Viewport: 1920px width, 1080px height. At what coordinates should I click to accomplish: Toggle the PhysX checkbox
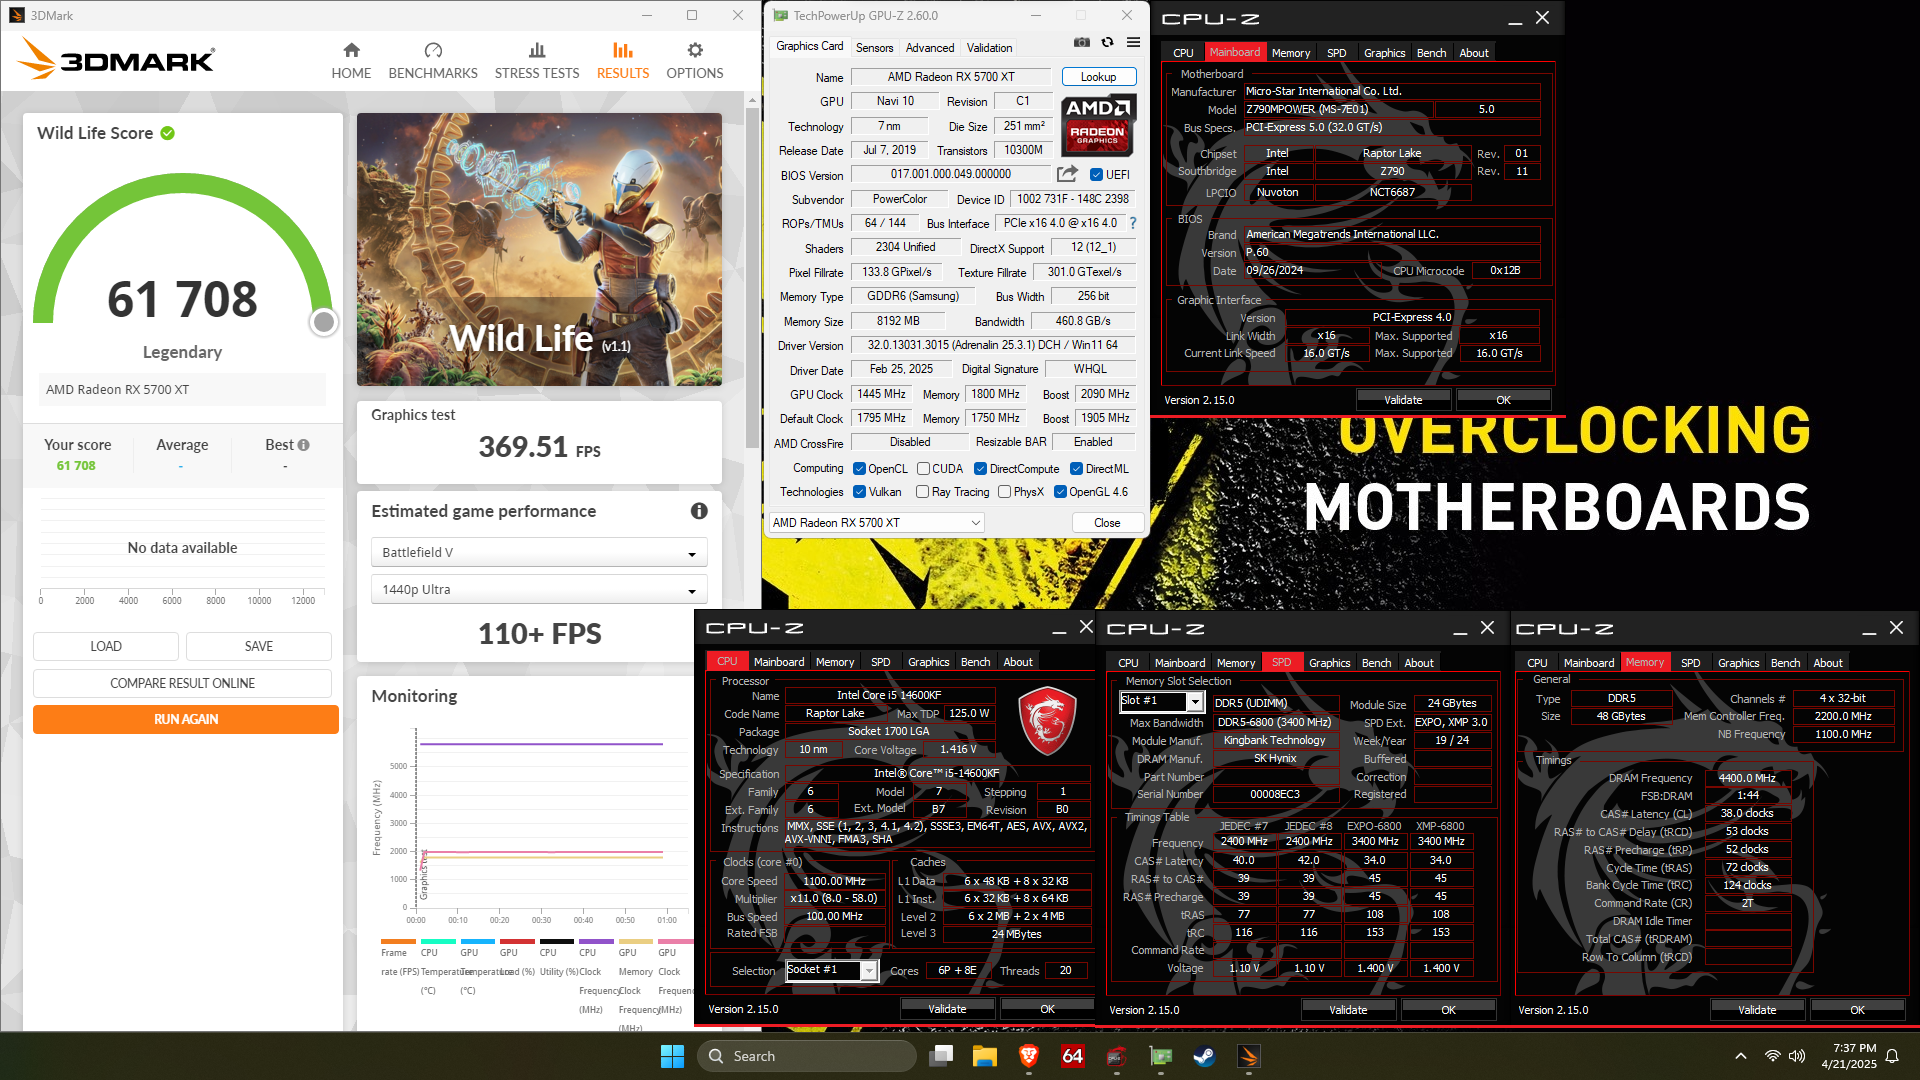click(1004, 492)
